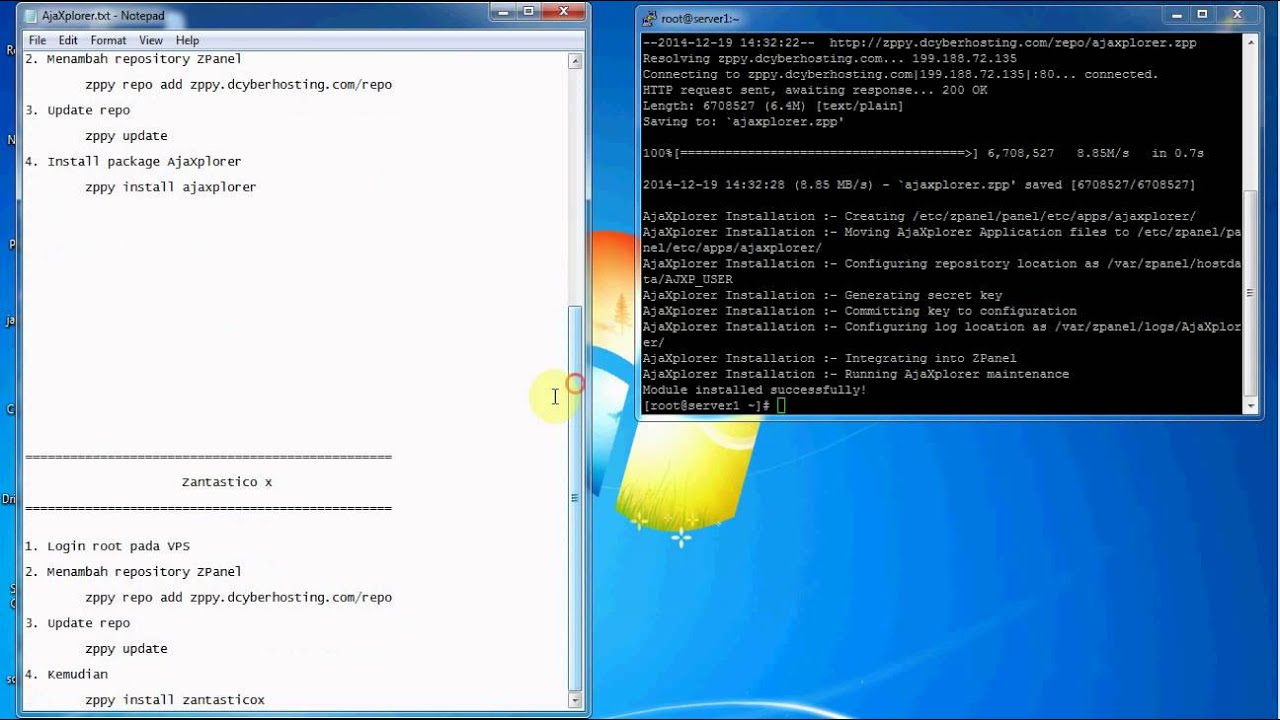Viewport: 1280px width, 720px height.
Task: Close the root@server1 terminal window
Action: 1237,14
